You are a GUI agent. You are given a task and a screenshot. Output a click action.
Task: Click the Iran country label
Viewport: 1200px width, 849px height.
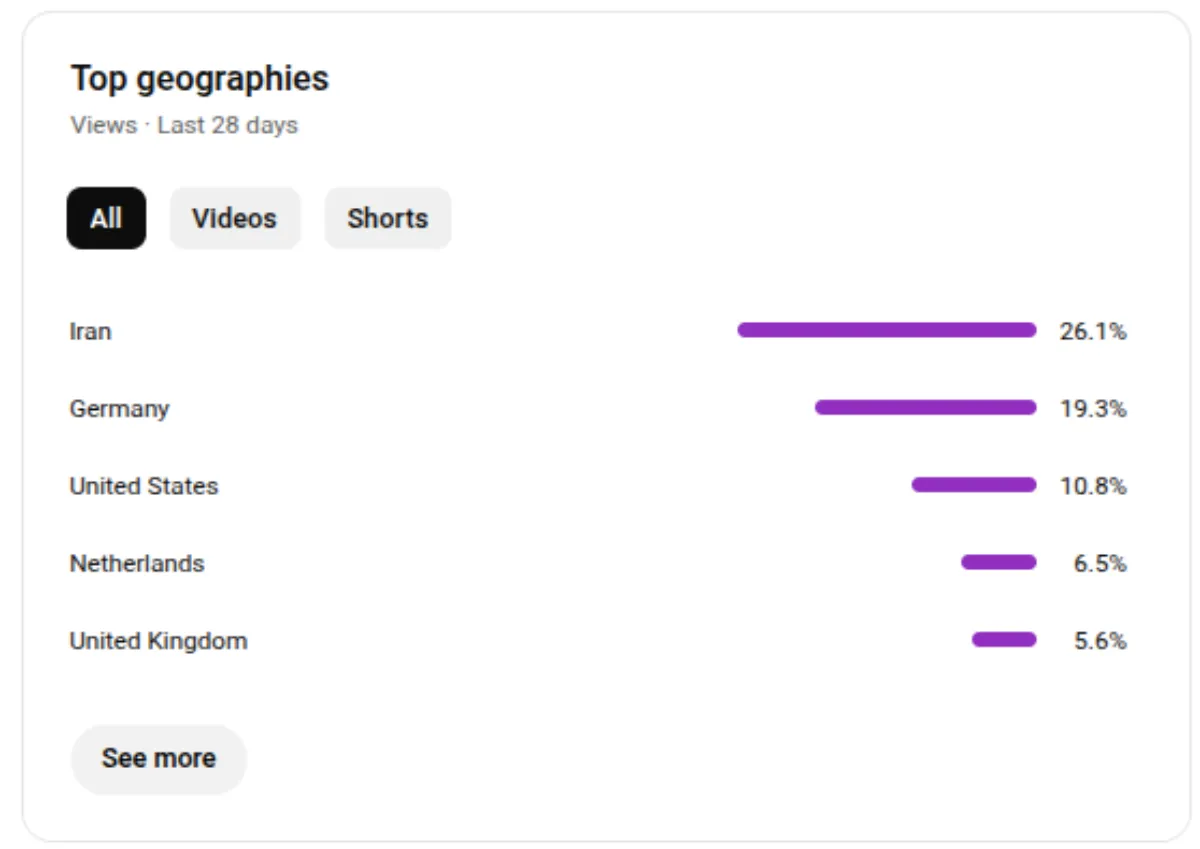[x=90, y=331]
